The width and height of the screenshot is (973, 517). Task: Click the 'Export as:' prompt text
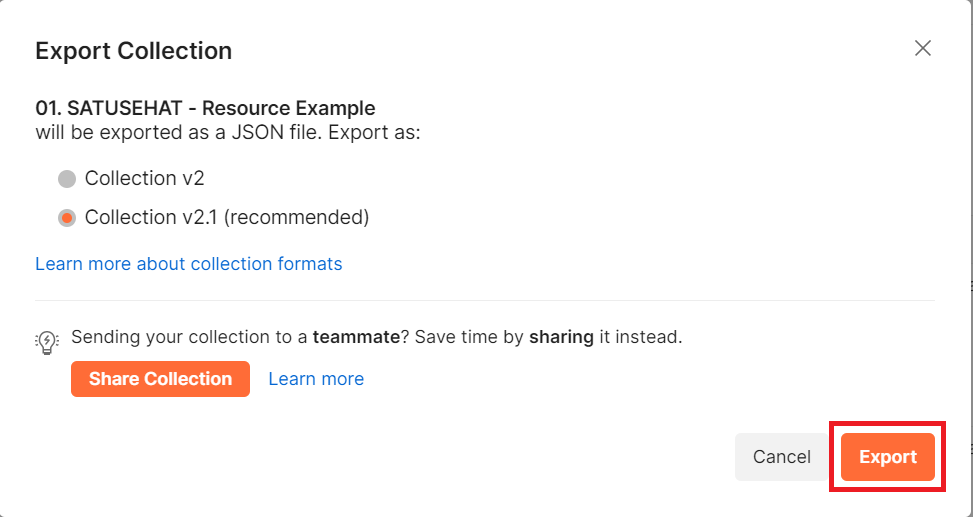coord(375,133)
